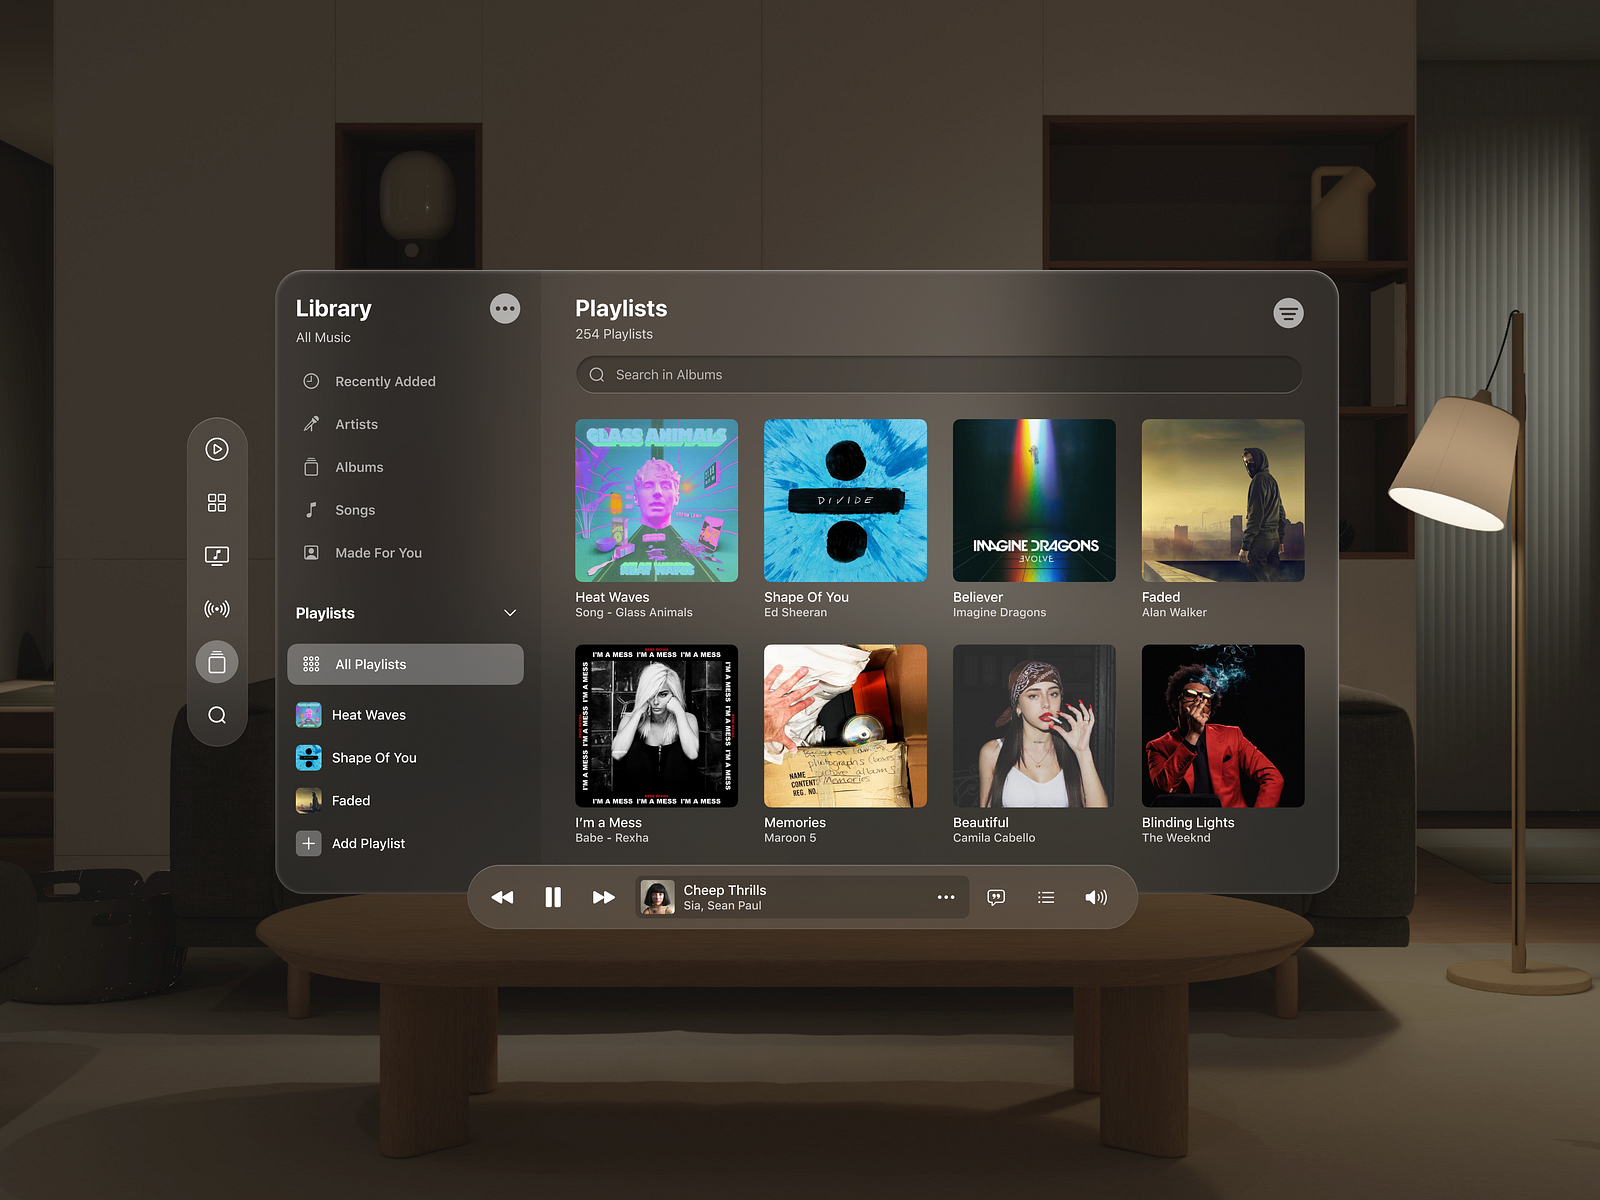Click the Made For You person icon

click(x=311, y=552)
